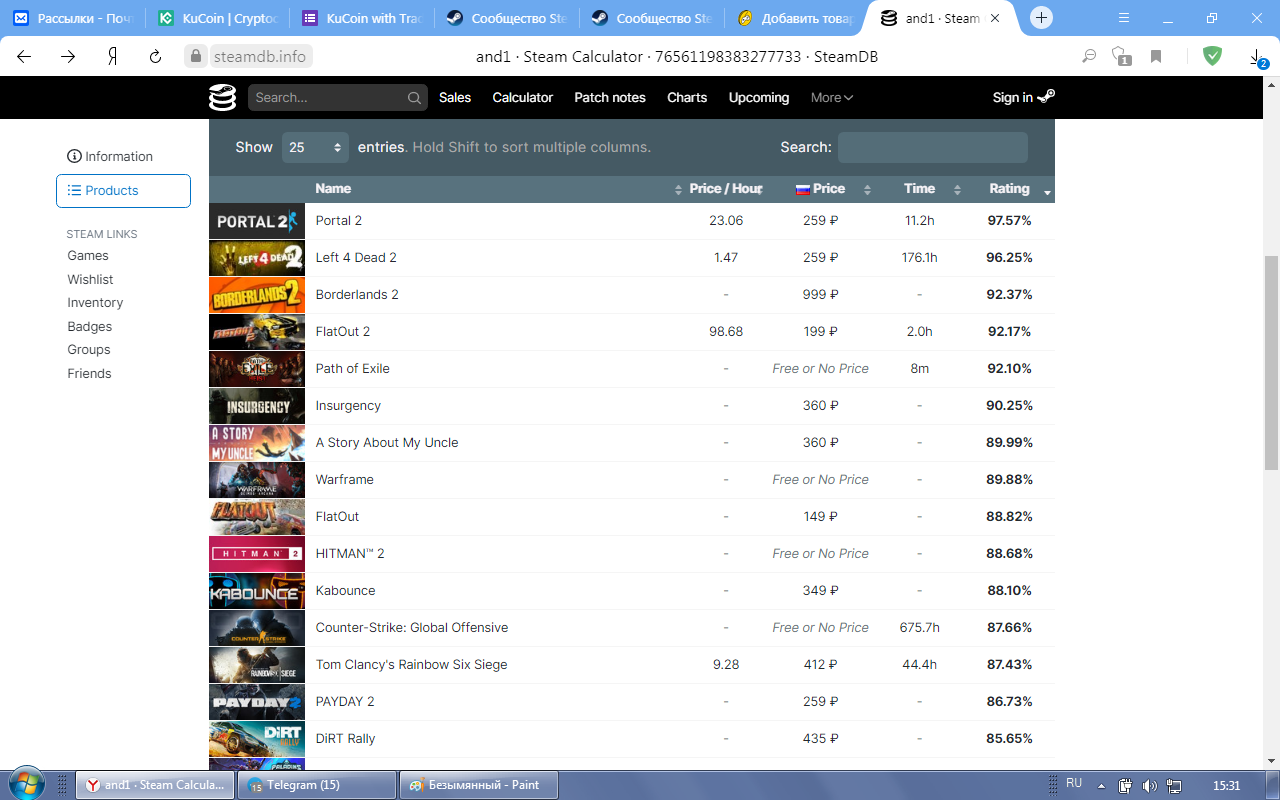Switch to the Рассылки mail browser tab
Viewport: 1280px width, 800px height.
[73, 18]
